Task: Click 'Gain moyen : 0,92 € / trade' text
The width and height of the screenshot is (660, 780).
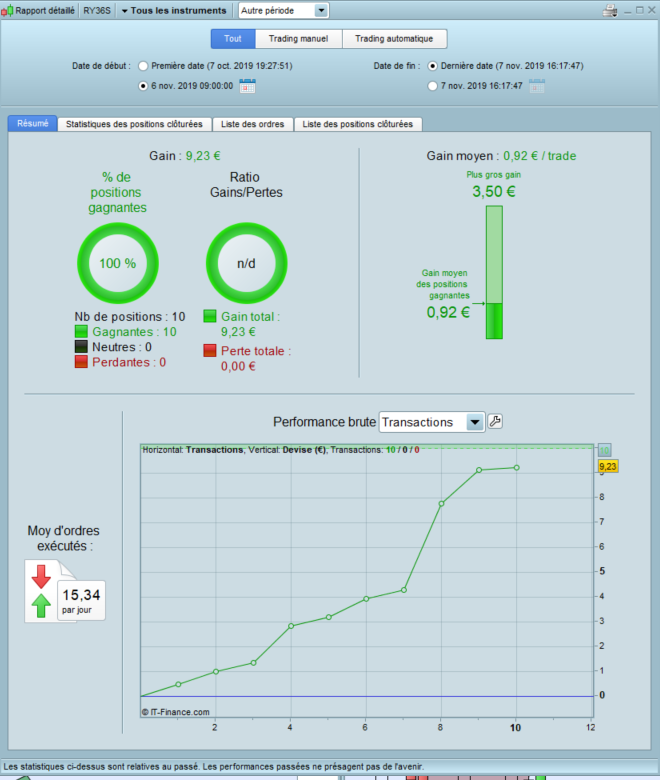Action: coord(501,156)
